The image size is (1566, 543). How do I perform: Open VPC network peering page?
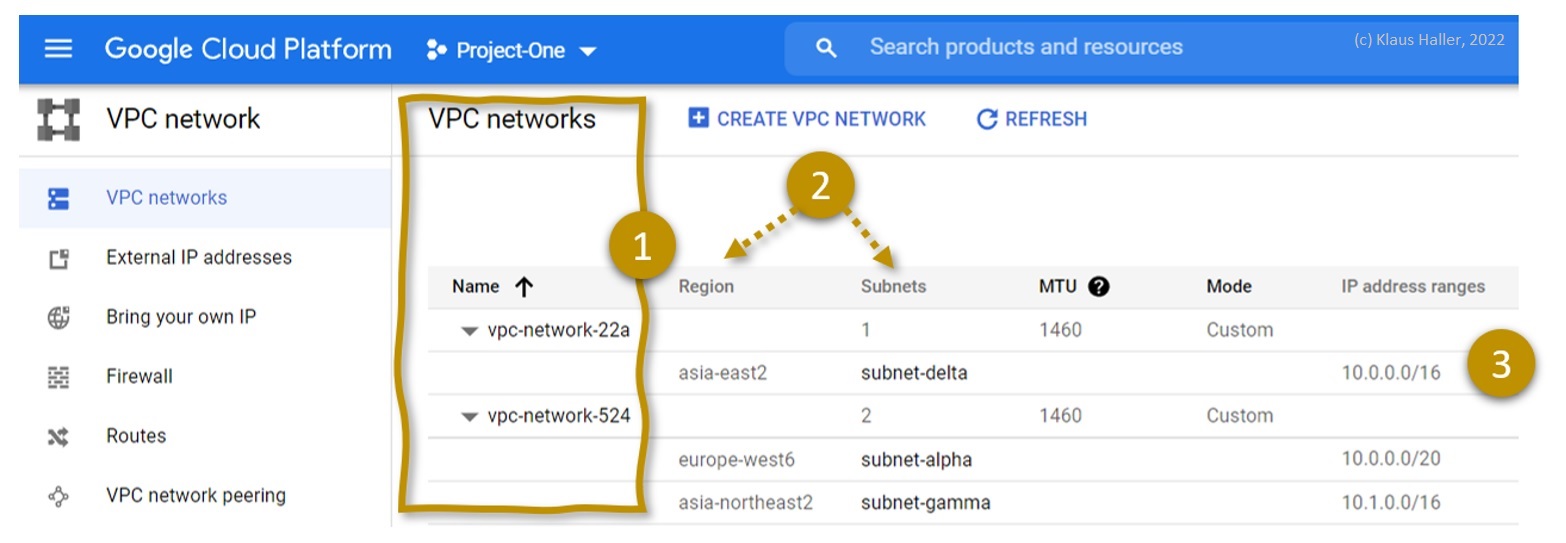(196, 495)
